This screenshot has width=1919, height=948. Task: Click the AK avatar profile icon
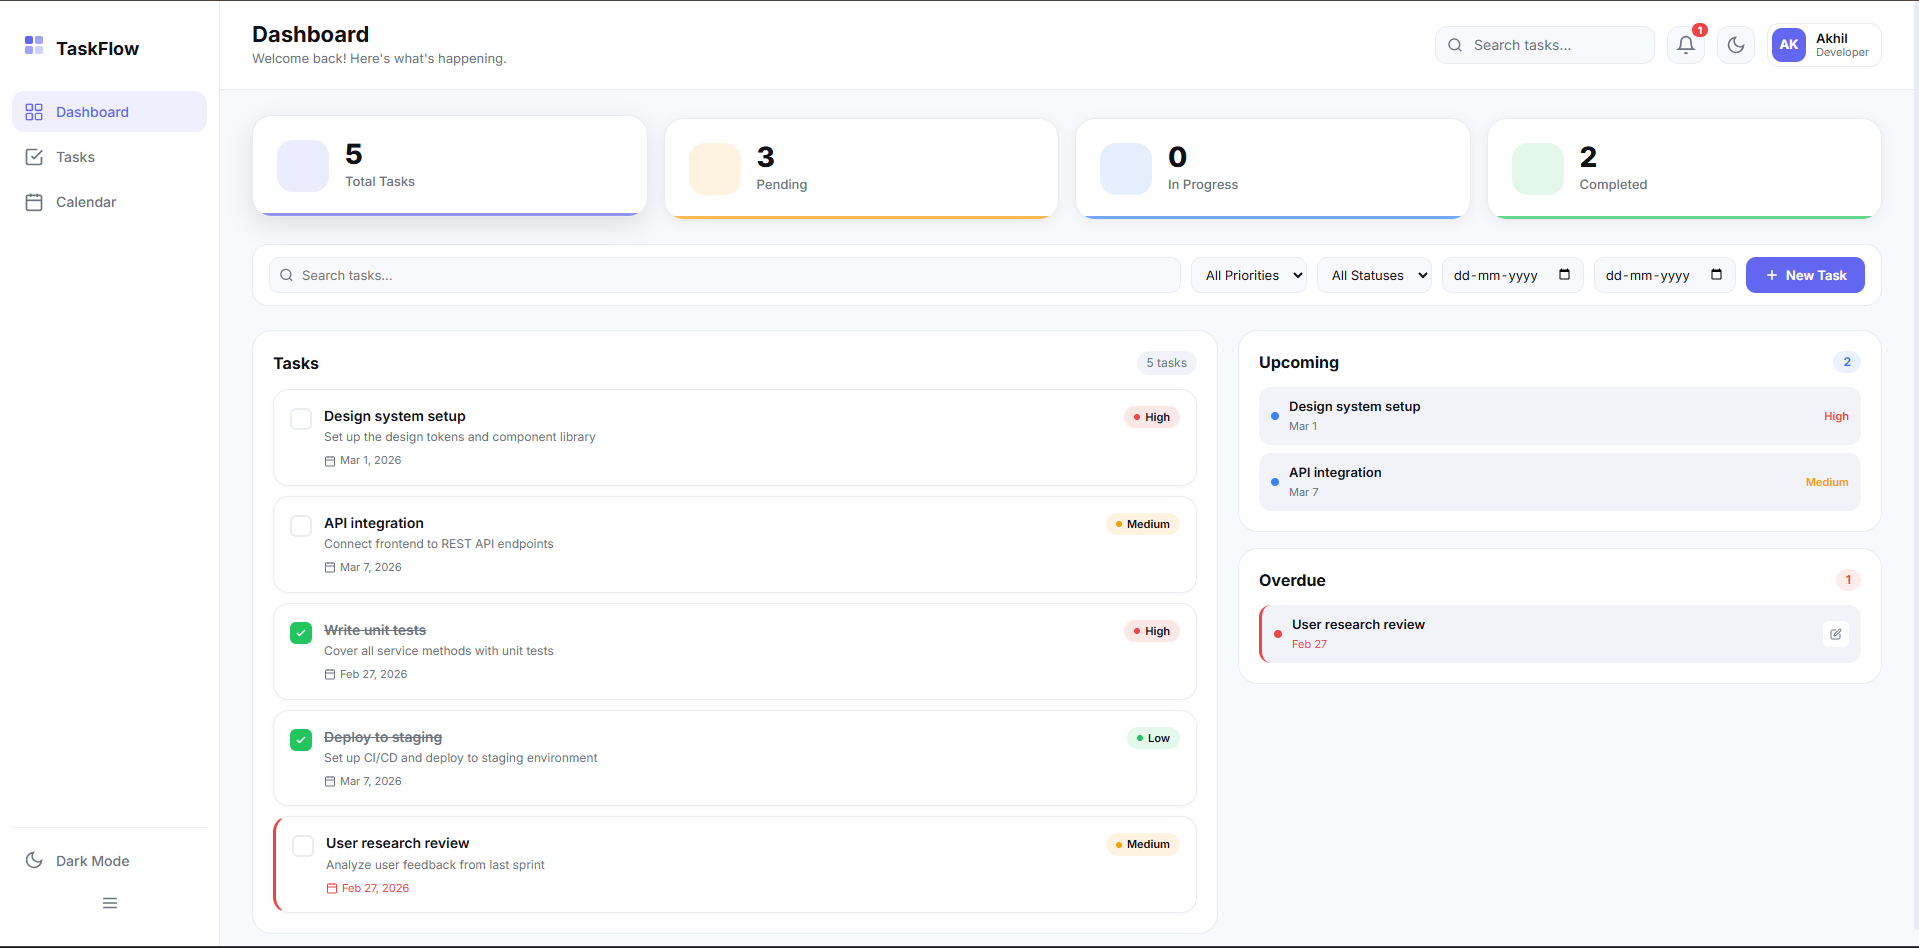click(x=1789, y=44)
